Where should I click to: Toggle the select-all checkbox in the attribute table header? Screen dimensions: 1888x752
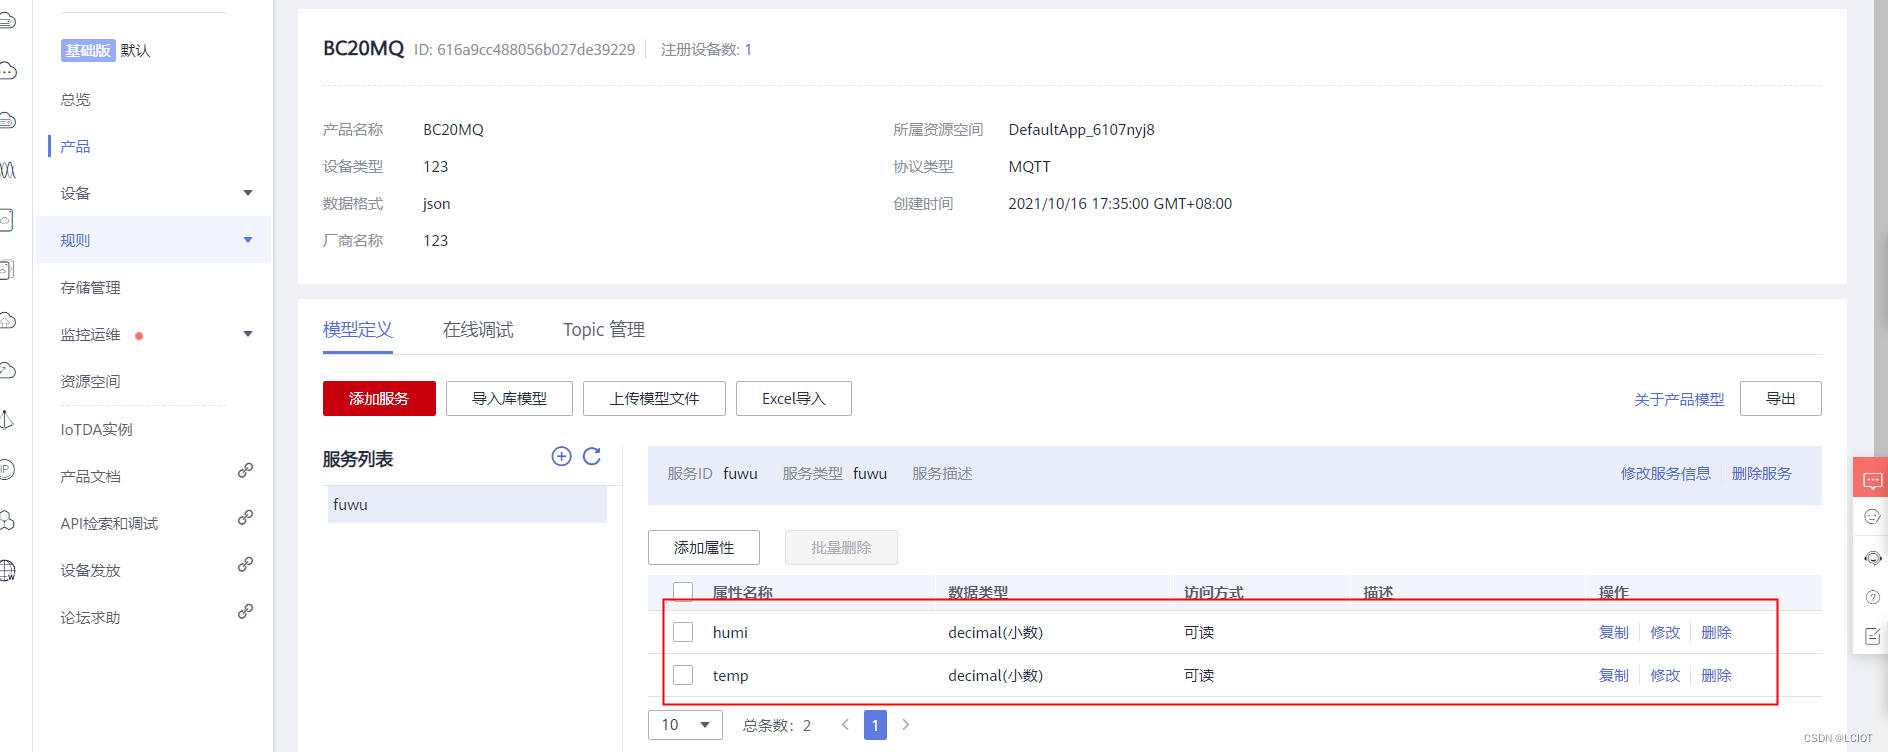[683, 591]
